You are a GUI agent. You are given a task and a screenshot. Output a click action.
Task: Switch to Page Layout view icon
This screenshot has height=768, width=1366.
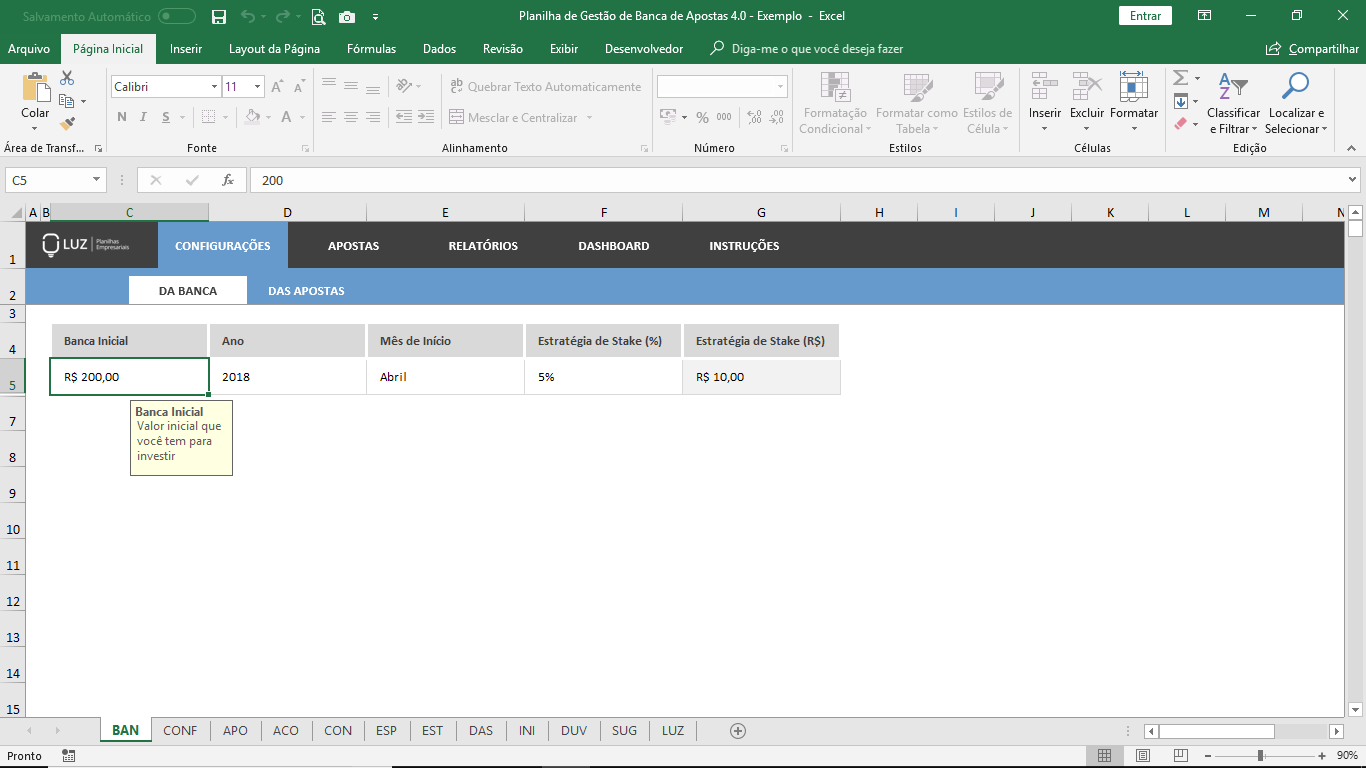pyautogui.click(x=1143, y=756)
